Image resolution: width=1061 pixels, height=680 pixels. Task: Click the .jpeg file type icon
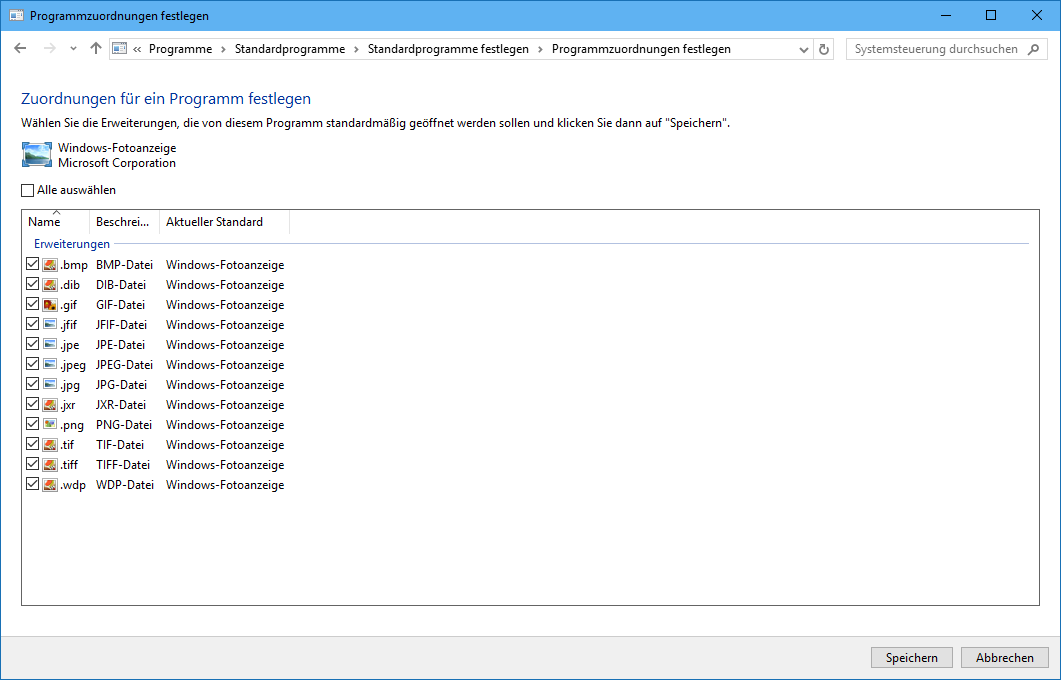49,365
